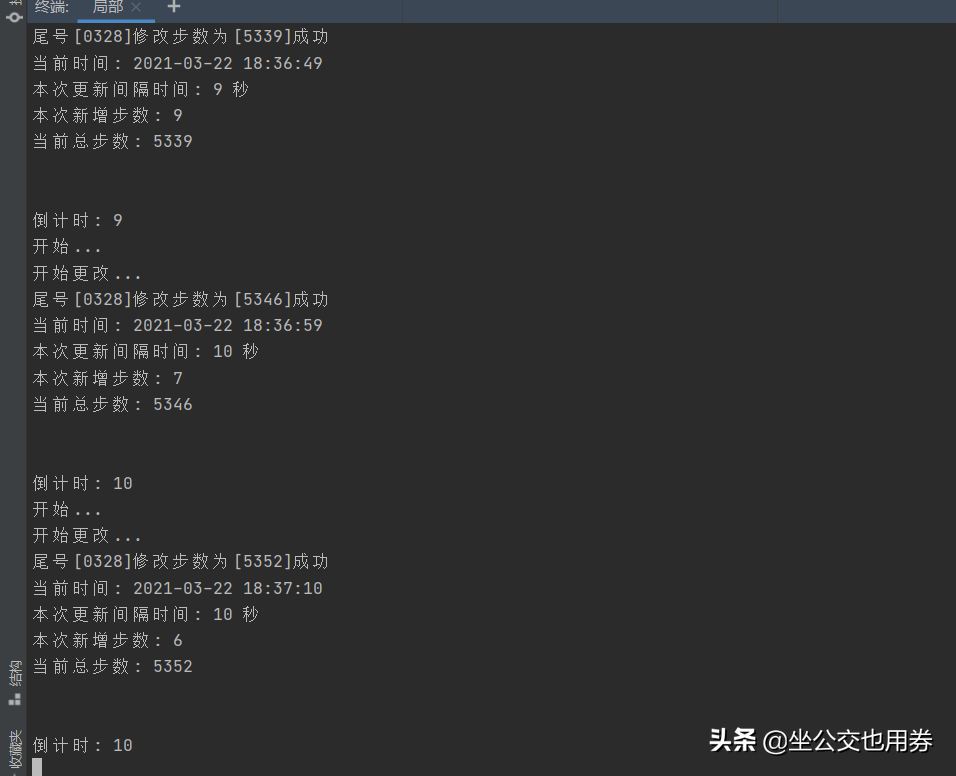Click the line 当前总步数: 5352
This screenshot has width=956, height=776.
[x=113, y=666]
